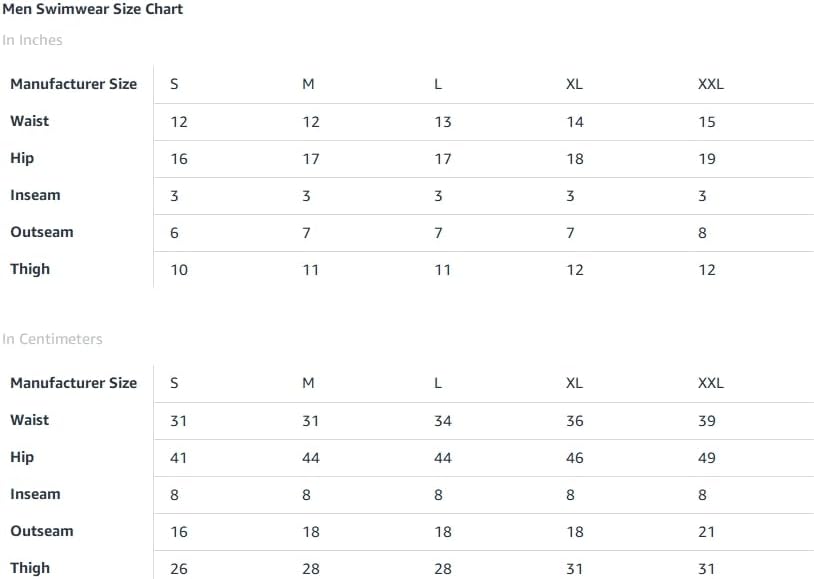The height and width of the screenshot is (579, 814).
Task: Click the XXL waist value 15 in inches
Action: click(707, 122)
